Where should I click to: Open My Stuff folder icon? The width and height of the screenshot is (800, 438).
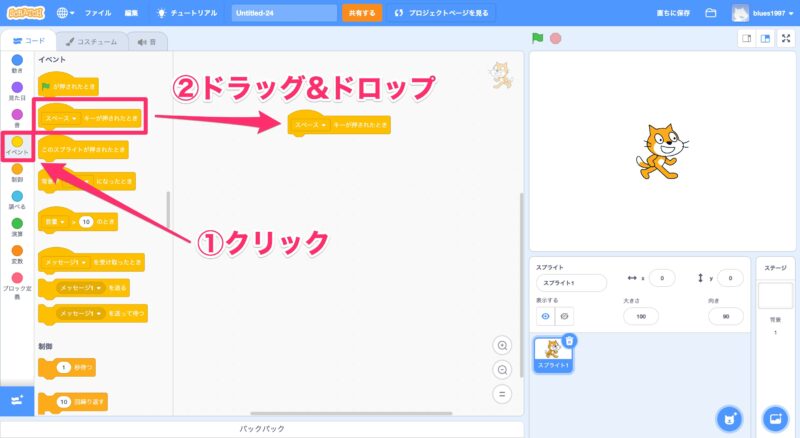pyautogui.click(x=711, y=13)
